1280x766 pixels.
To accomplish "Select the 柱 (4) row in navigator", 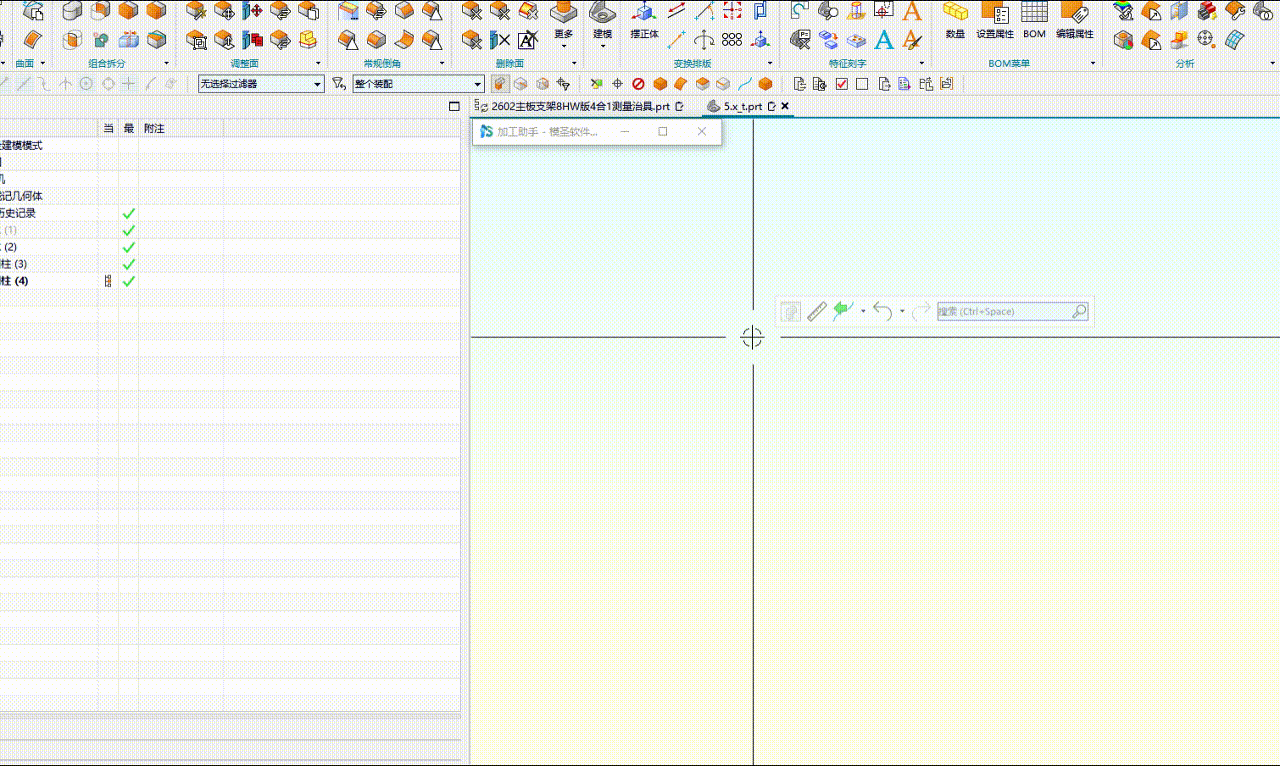I will pyautogui.click(x=230, y=281).
